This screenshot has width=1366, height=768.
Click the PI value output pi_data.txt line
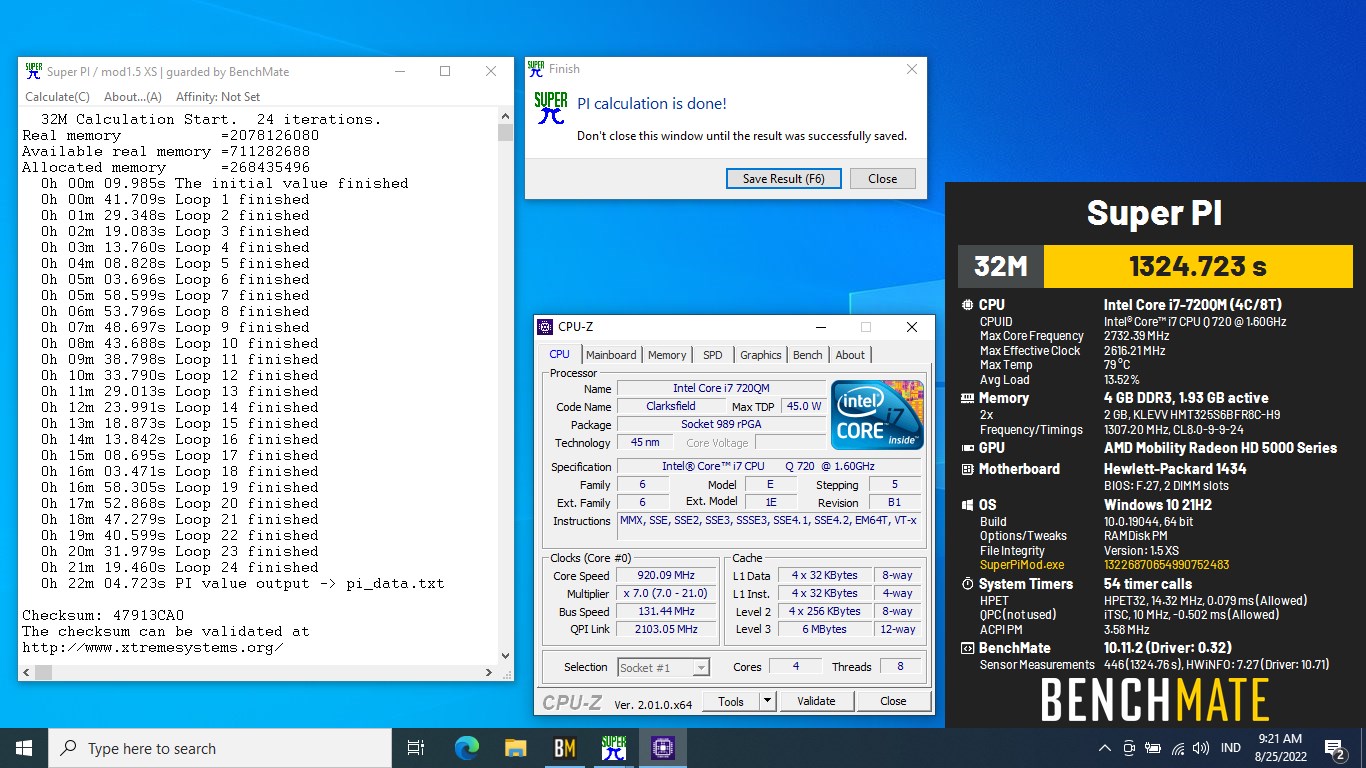[243, 583]
